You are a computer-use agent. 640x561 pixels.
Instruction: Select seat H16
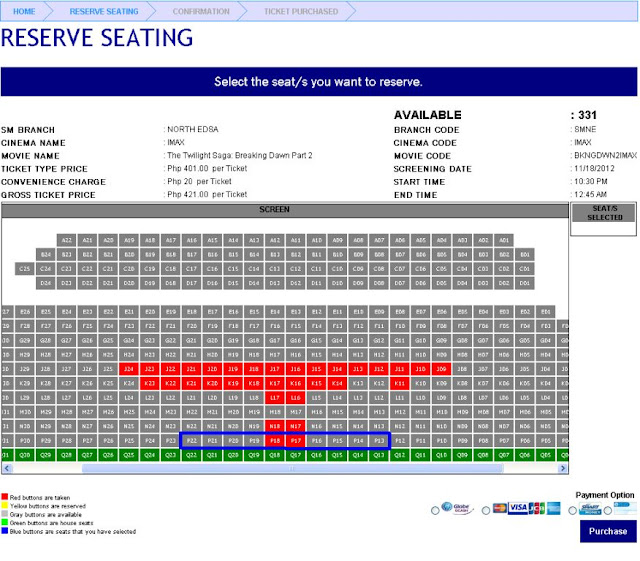pyautogui.click(x=296, y=354)
